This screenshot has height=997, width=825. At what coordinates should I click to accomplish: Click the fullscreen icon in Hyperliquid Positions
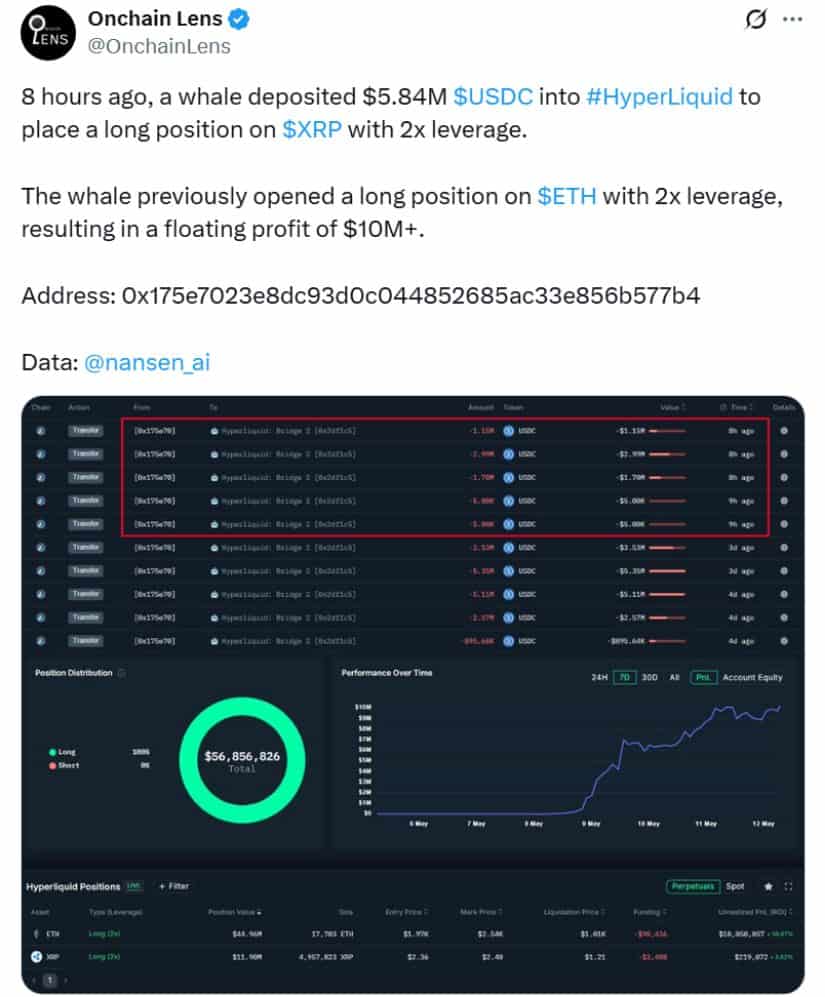point(788,886)
